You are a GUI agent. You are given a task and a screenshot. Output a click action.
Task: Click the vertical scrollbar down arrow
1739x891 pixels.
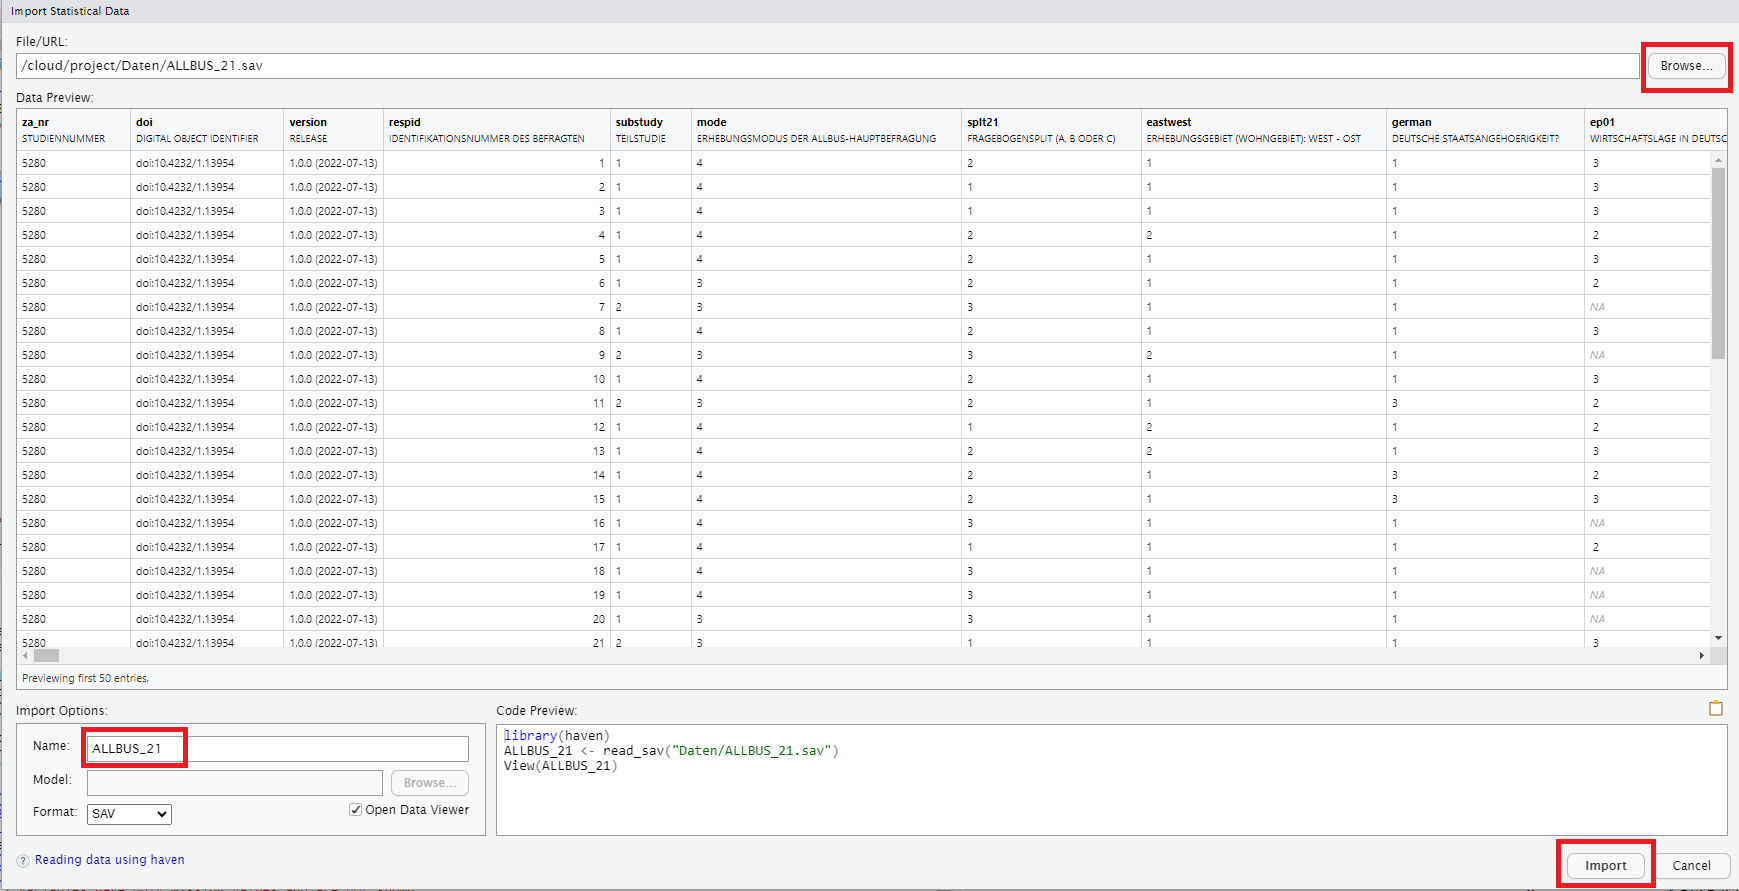[1718, 638]
